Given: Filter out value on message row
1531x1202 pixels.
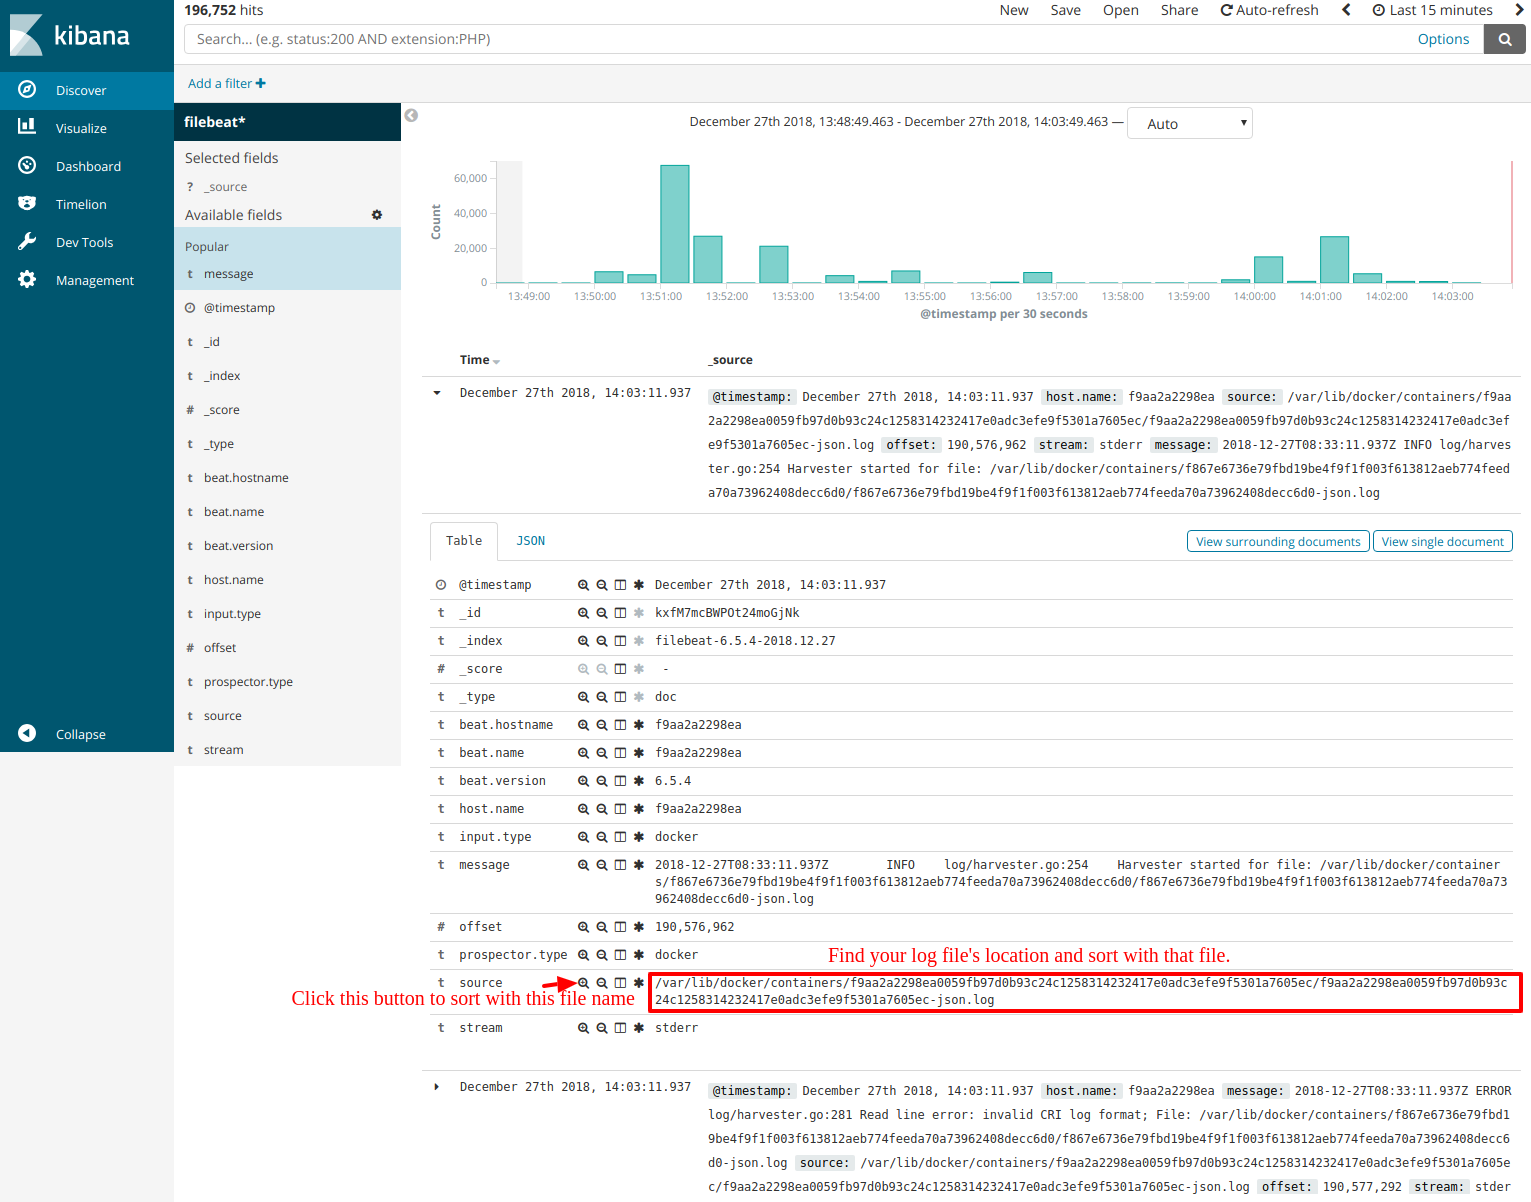Looking at the screenshot, I should point(602,865).
